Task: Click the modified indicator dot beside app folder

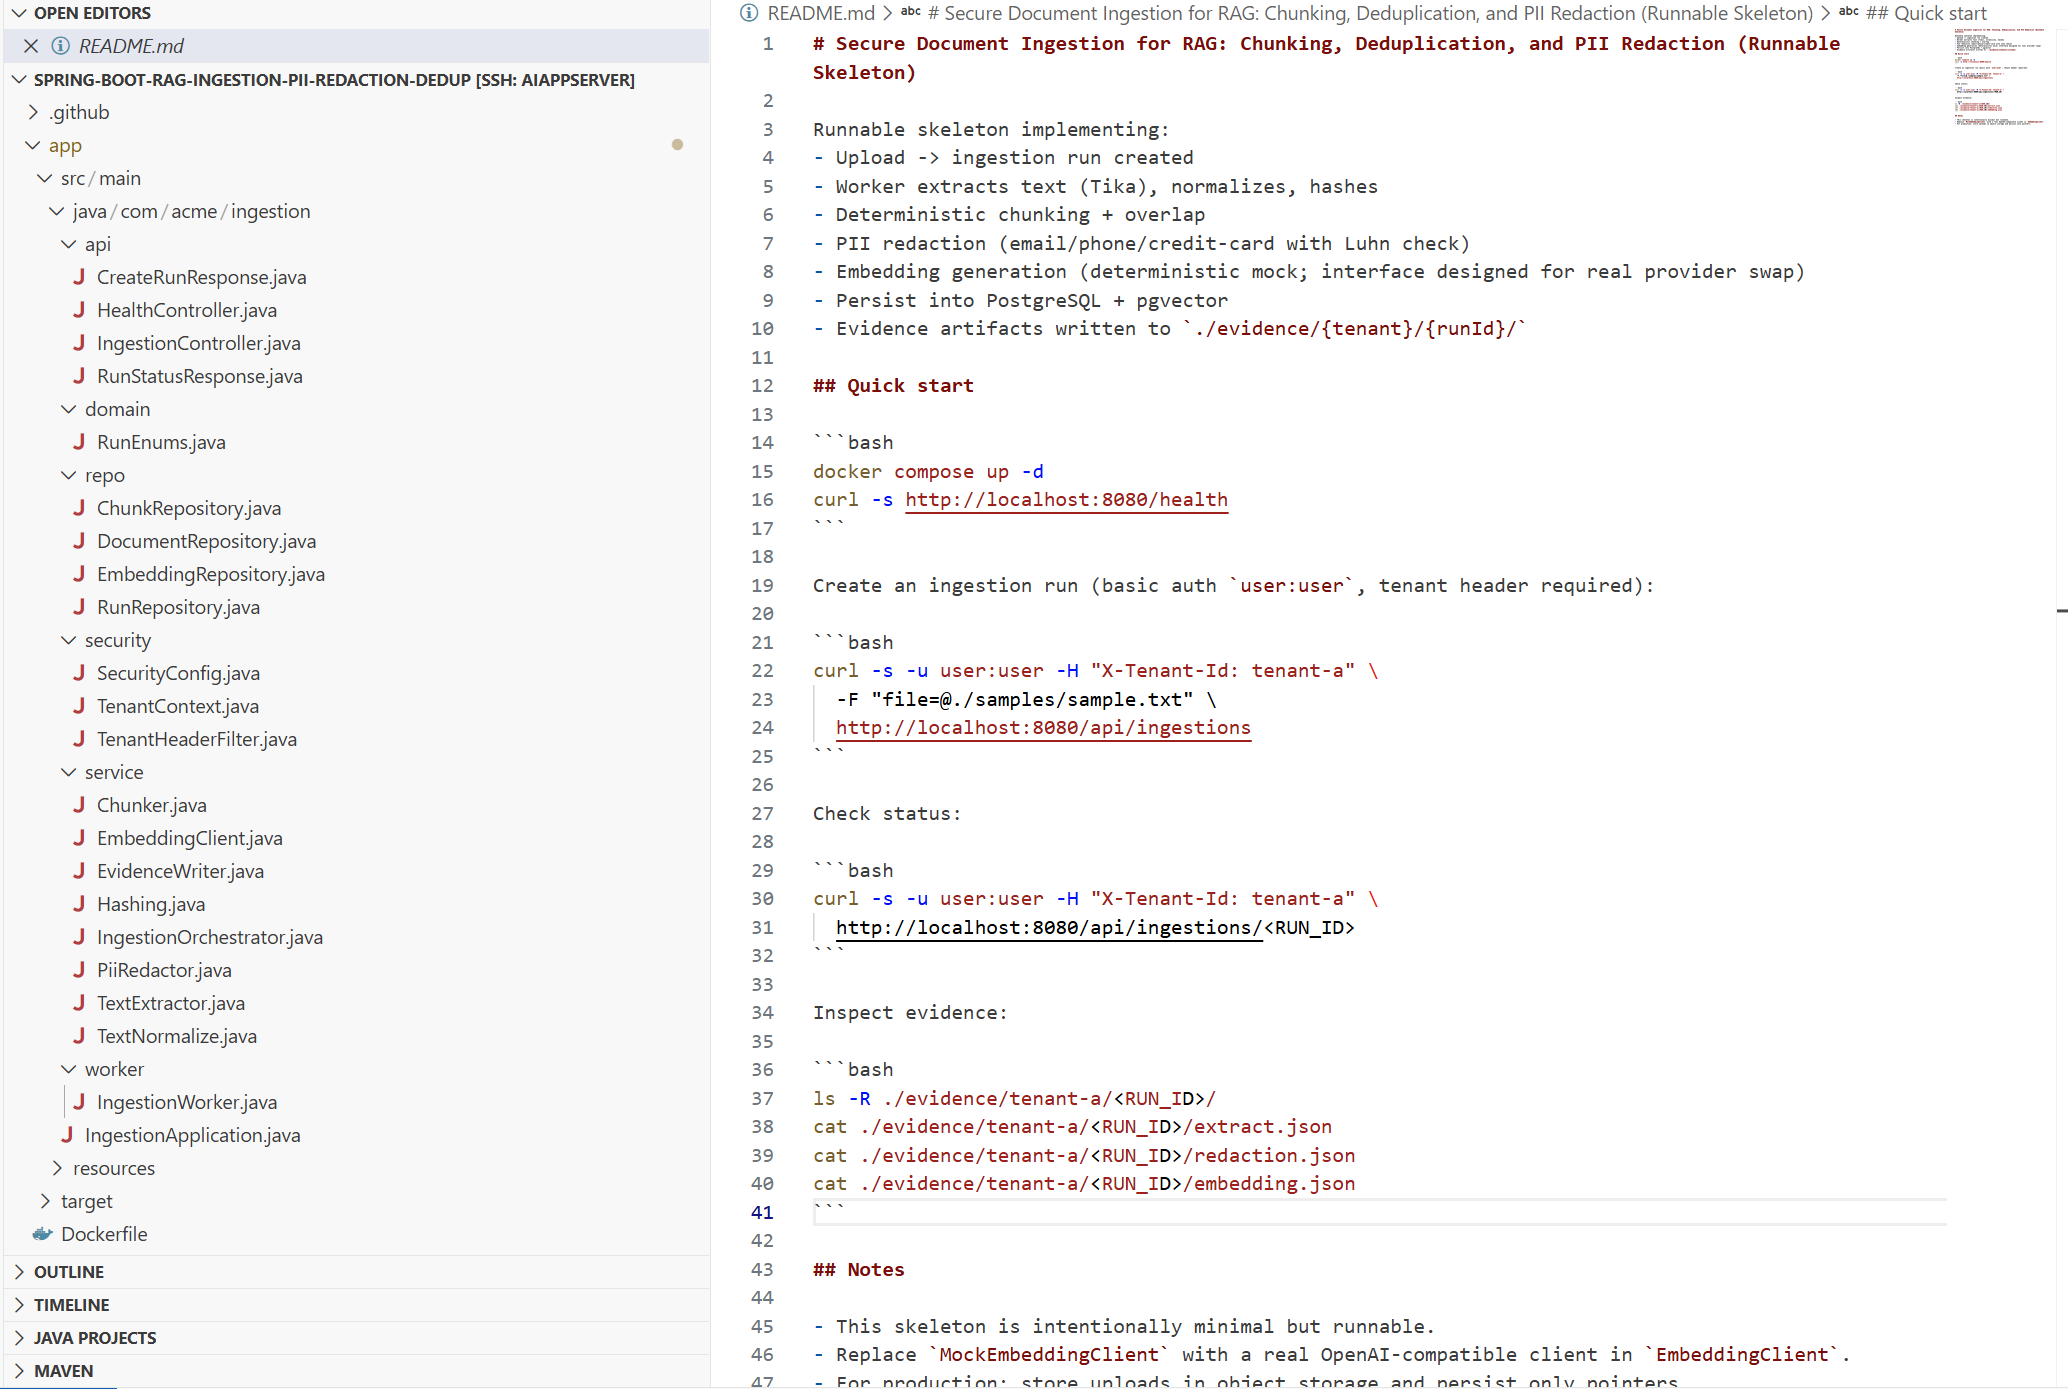Action: pyautogui.click(x=678, y=145)
